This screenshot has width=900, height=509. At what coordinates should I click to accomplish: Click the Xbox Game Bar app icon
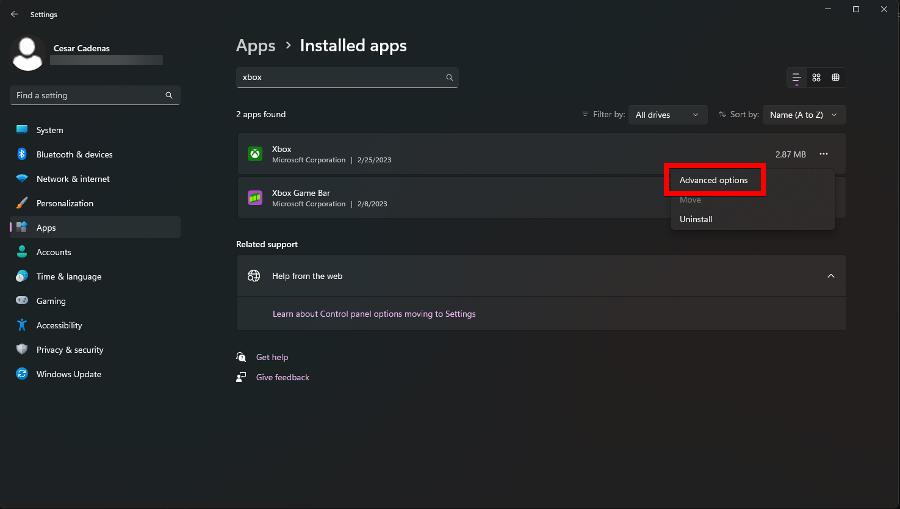[x=255, y=197]
